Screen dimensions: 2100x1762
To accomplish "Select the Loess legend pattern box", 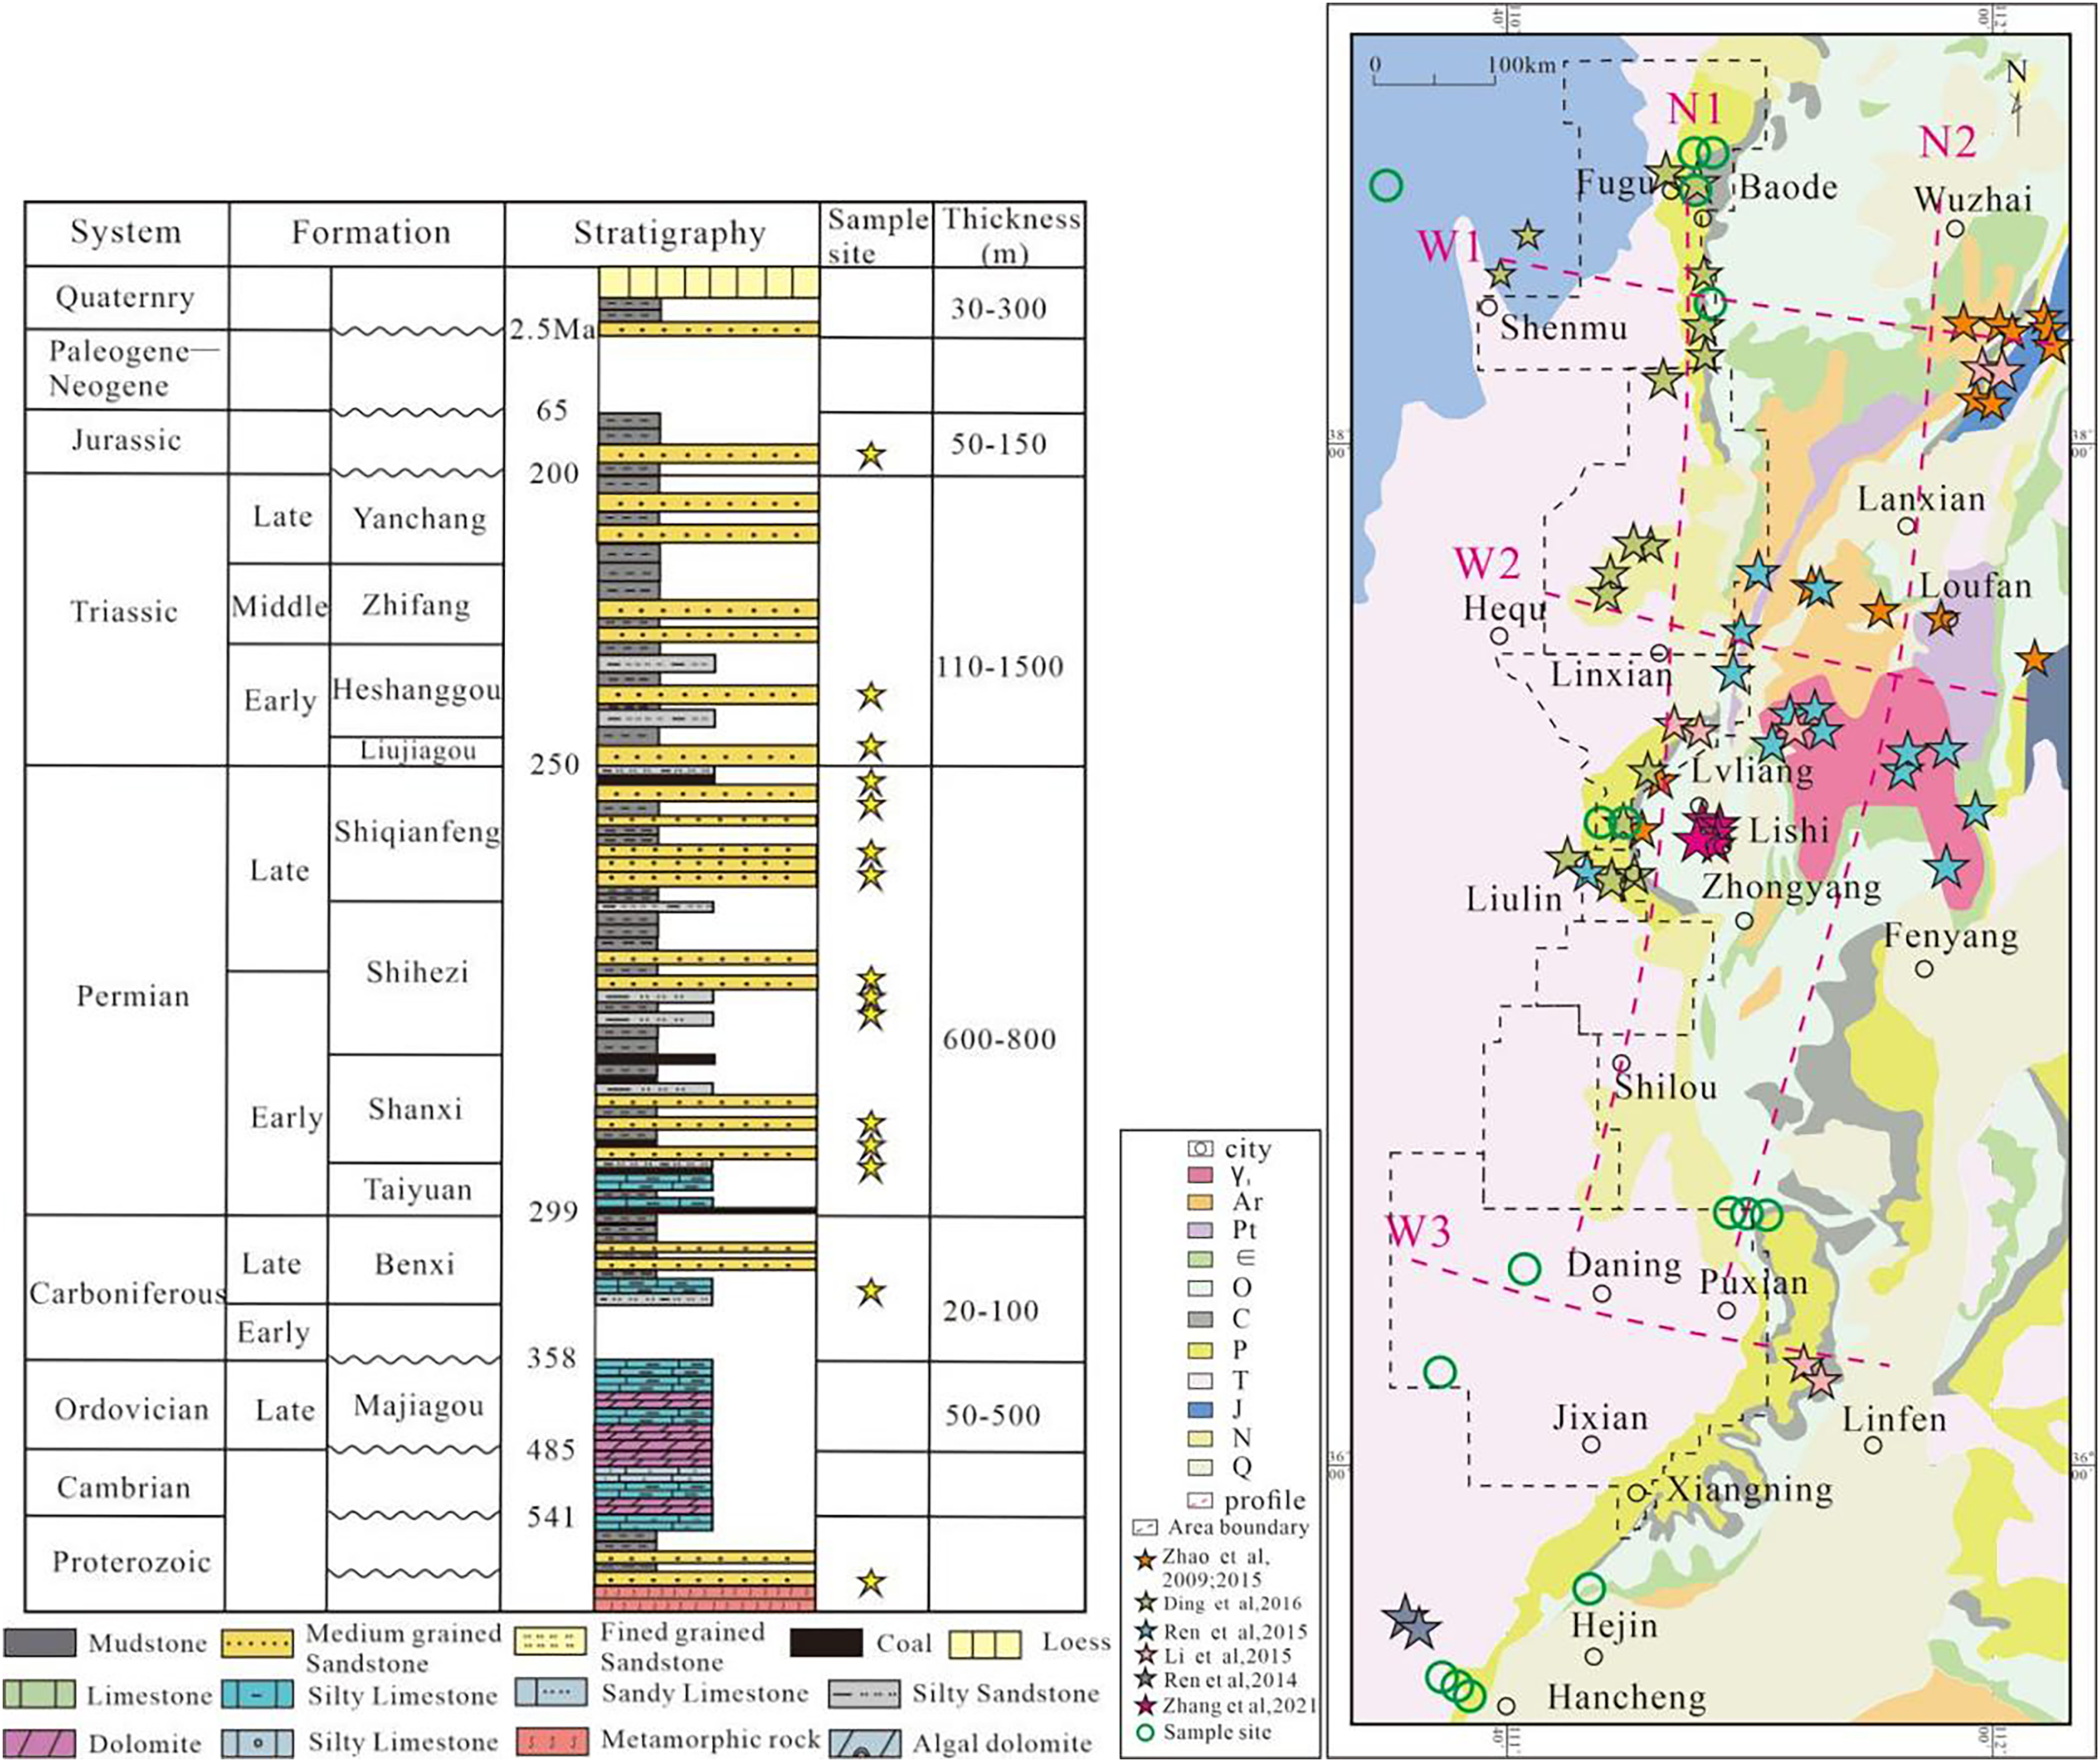I will pos(985,1644).
